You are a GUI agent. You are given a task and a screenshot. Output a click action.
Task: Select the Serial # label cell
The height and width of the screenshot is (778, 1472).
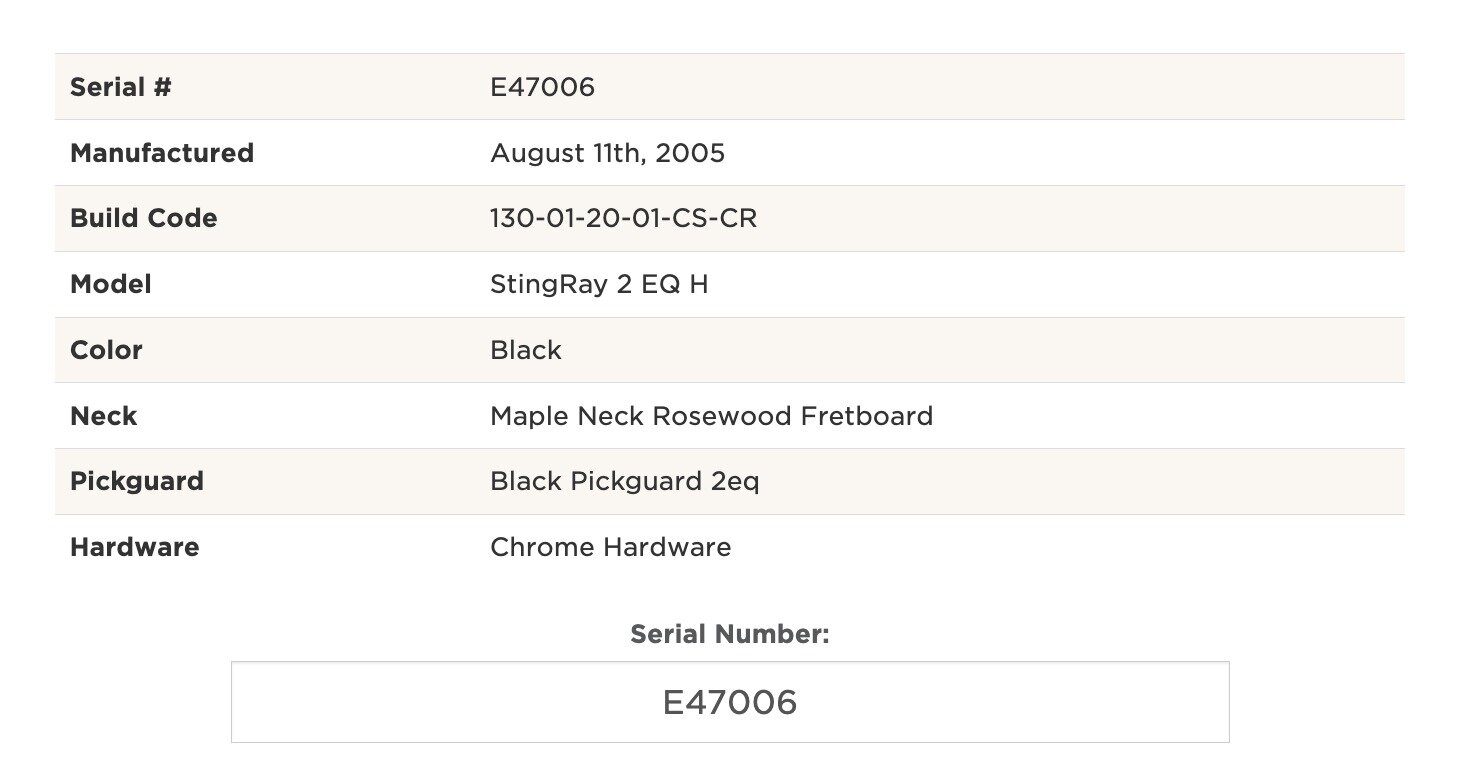(121, 87)
